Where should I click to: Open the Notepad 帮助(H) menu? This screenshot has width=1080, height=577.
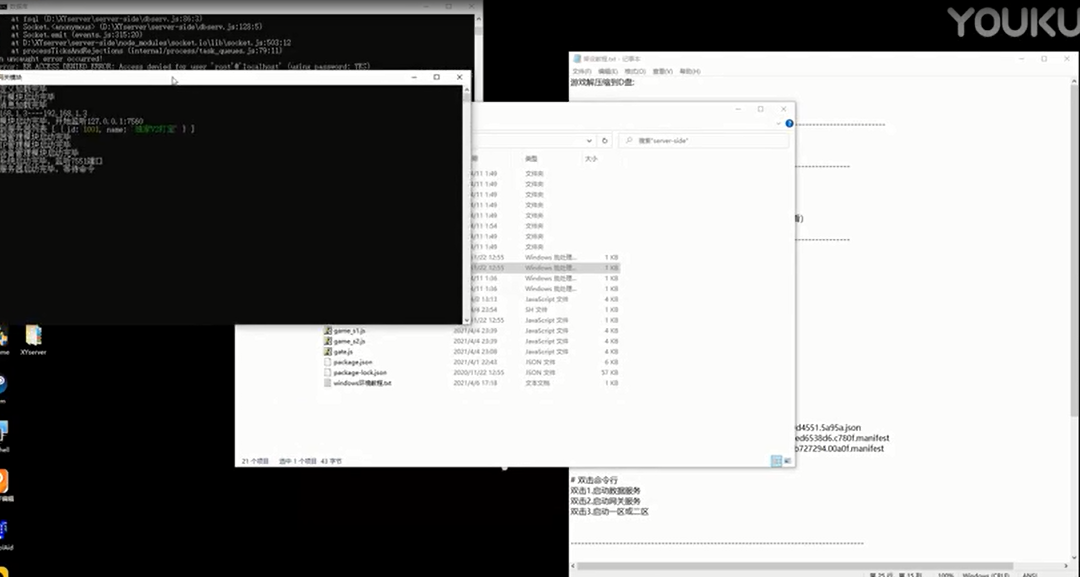(688, 72)
